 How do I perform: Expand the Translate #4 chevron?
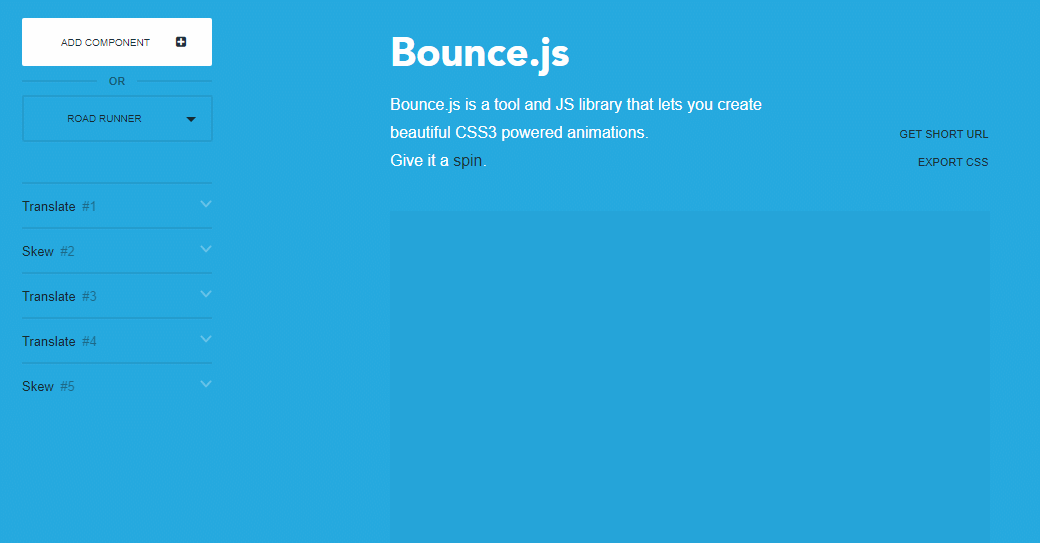tap(206, 339)
